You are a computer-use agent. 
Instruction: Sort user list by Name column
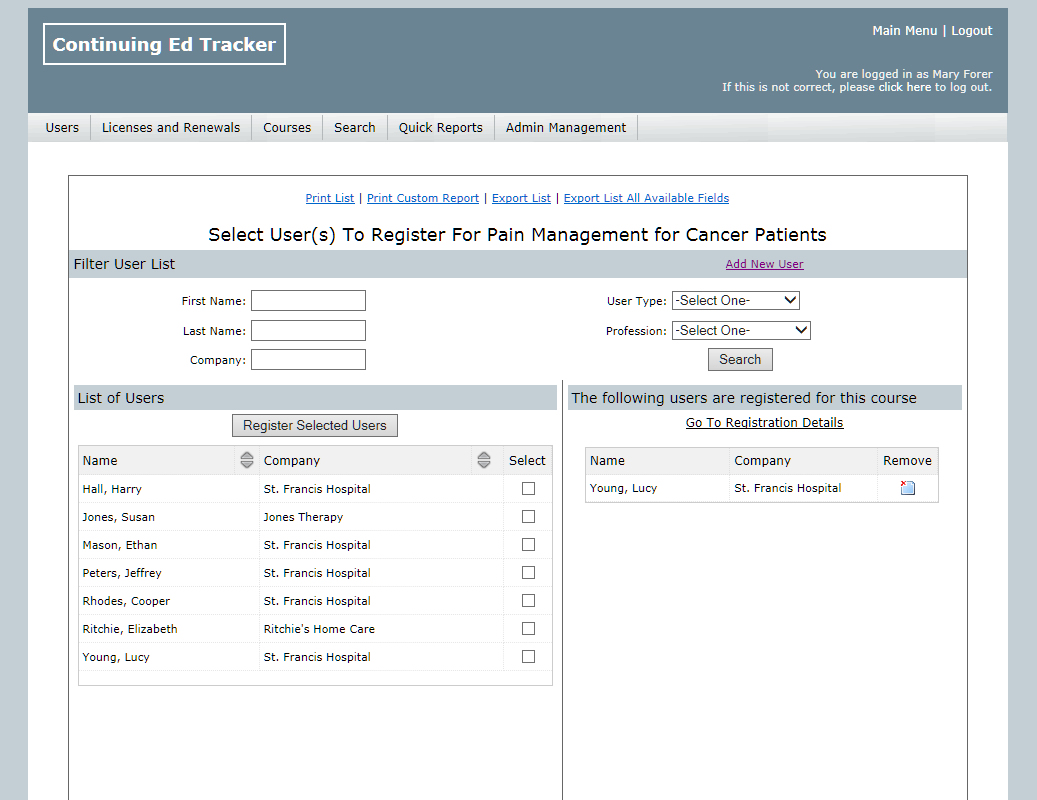click(247, 460)
